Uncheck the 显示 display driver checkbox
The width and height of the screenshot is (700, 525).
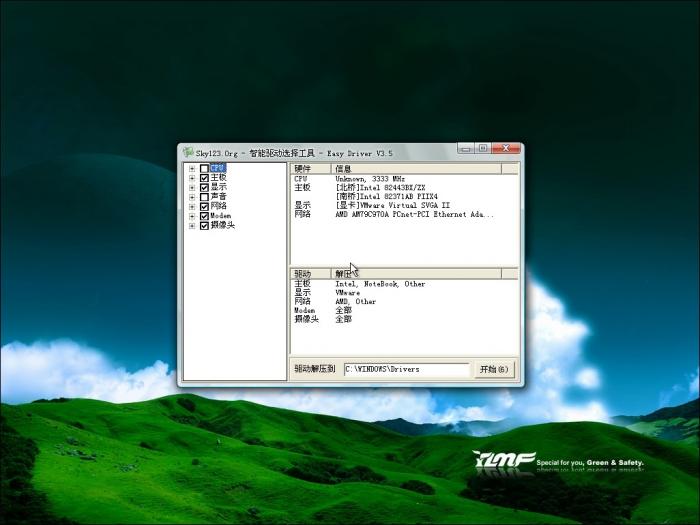click(204, 187)
